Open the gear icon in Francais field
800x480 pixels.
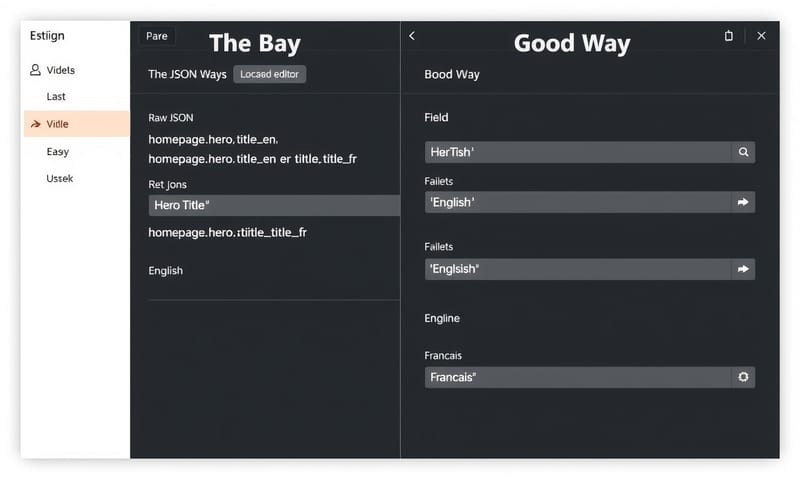743,377
